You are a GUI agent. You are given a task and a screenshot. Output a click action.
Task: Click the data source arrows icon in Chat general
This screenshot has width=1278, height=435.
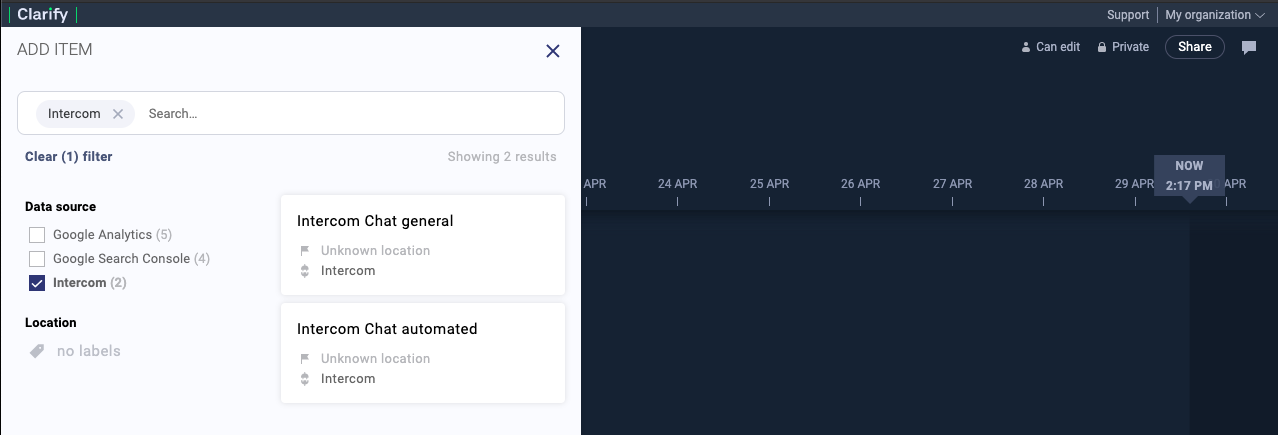(305, 271)
